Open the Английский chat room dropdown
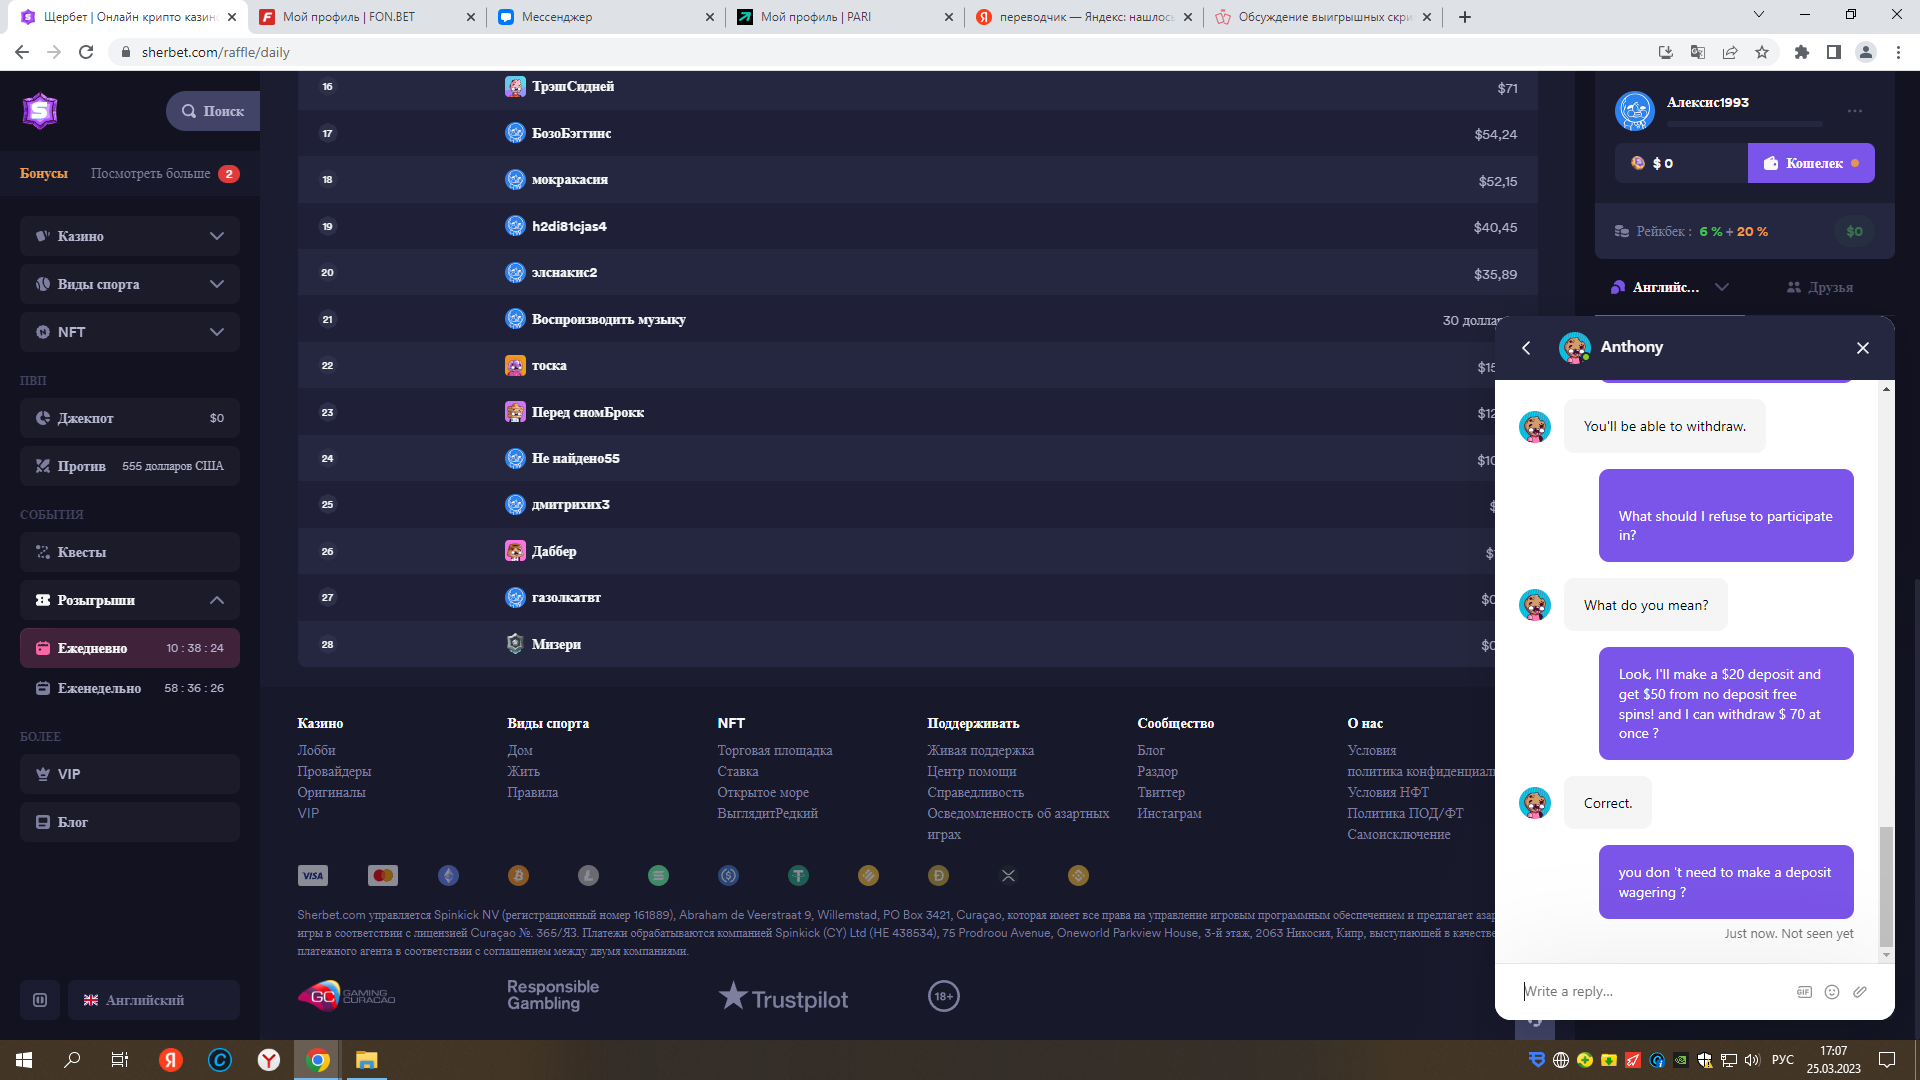Viewport: 1920px width, 1080px height. (1721, 287)
